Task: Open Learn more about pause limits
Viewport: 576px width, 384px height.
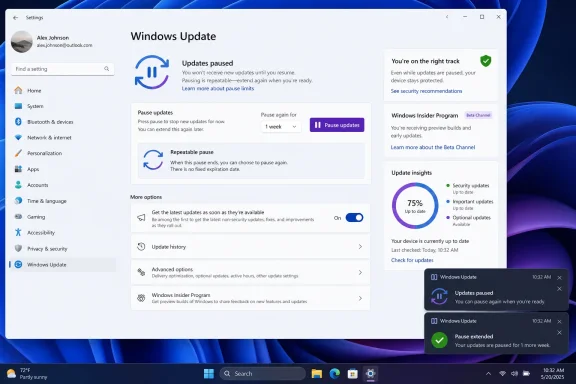Action: tap(218, 89)
